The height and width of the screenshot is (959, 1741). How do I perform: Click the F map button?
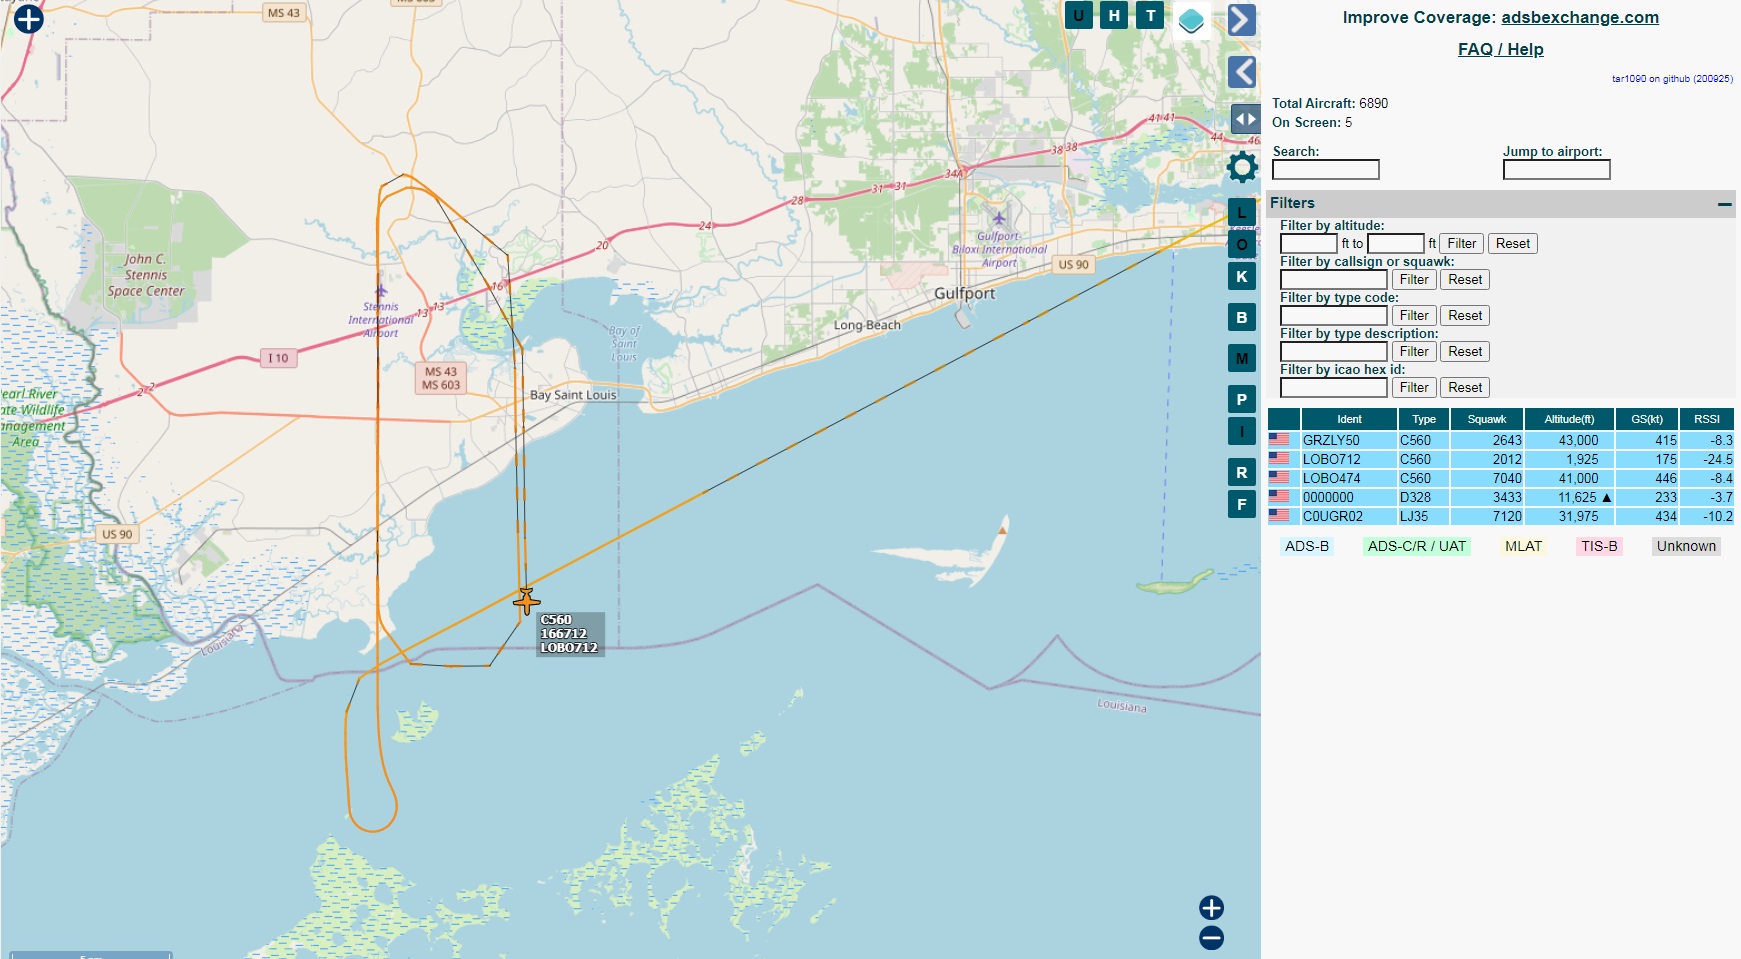[x=1241, y=504]
